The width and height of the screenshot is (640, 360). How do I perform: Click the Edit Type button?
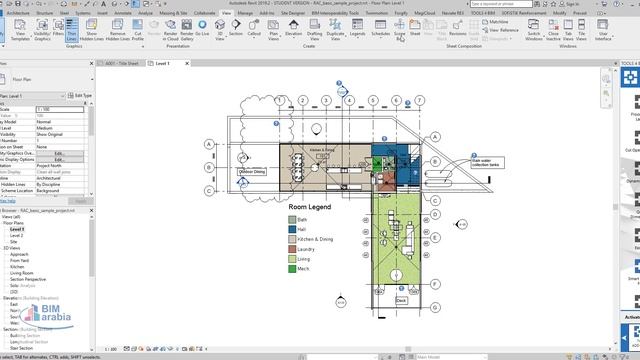(x=80, y=96)
